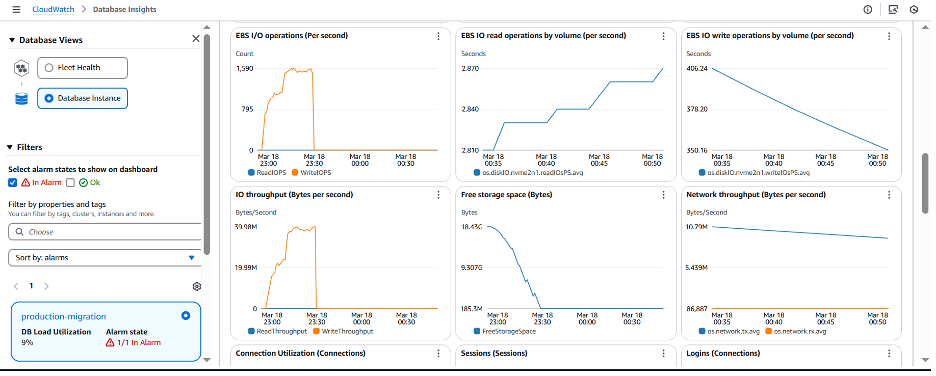Open options for the Free storage space widget
The height and width of the screenshot is (376, 936).
(663, 195)
